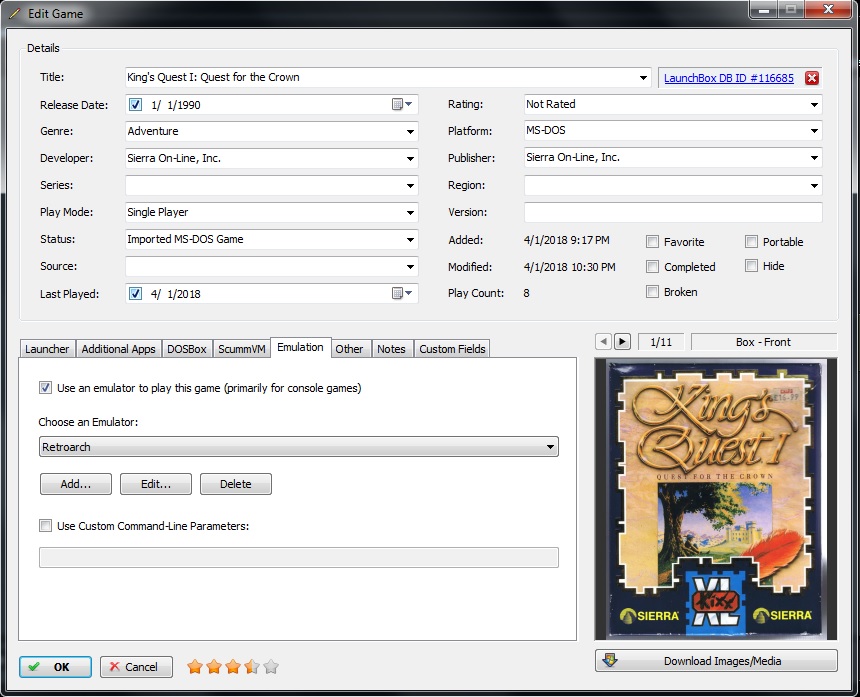Switch to the Other tab
The image size is (860, 697).
pyautogui.click(x=349, y=349)
